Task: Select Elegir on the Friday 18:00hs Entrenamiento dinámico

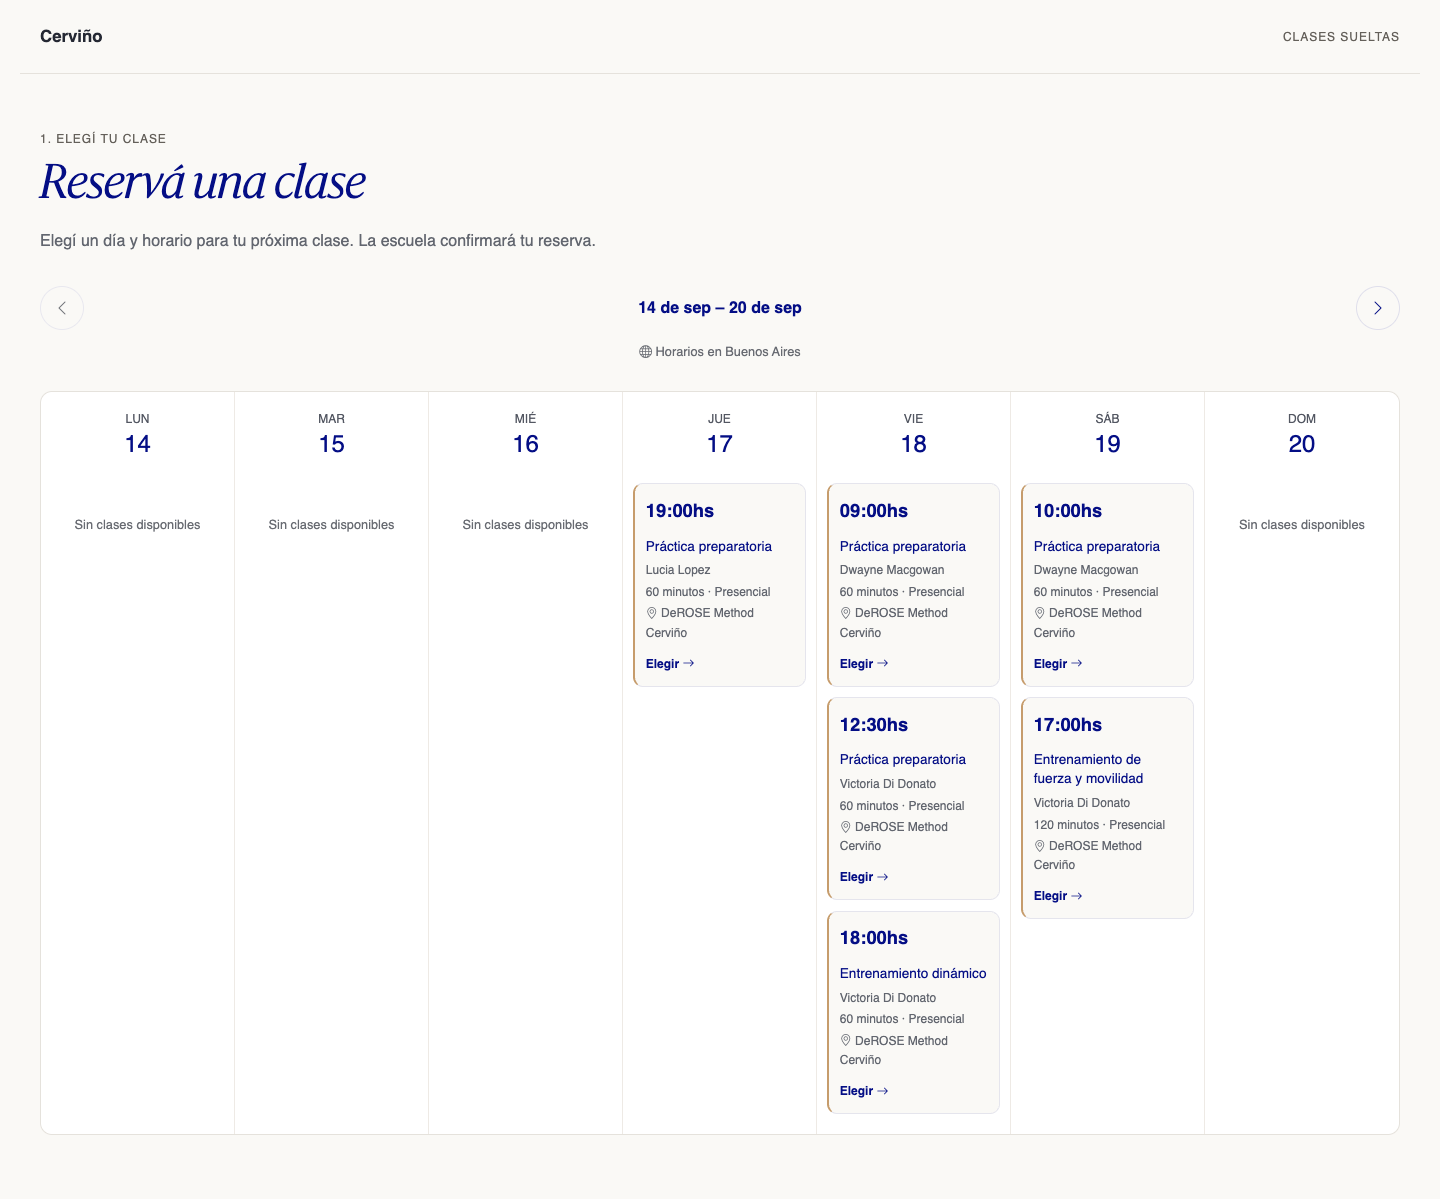Action: pyautogui.click(x=864, y=1091)
